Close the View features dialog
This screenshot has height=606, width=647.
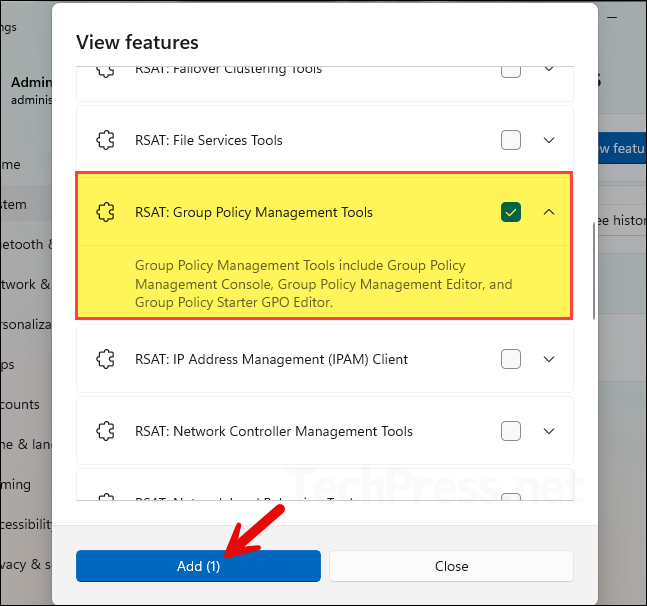pyautogui.click(x=451, y=566)
